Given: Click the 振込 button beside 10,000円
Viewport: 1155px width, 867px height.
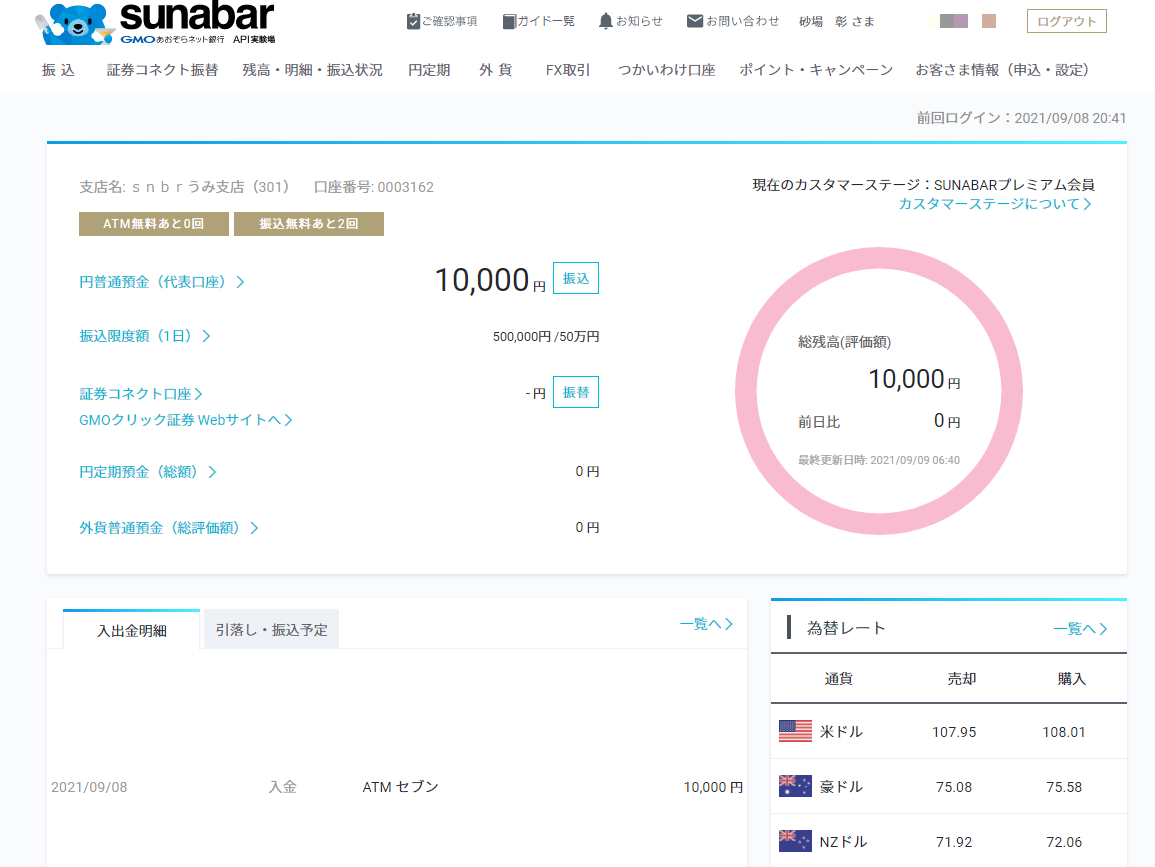Looking at the screenshot, I should [x=576, y=277].
